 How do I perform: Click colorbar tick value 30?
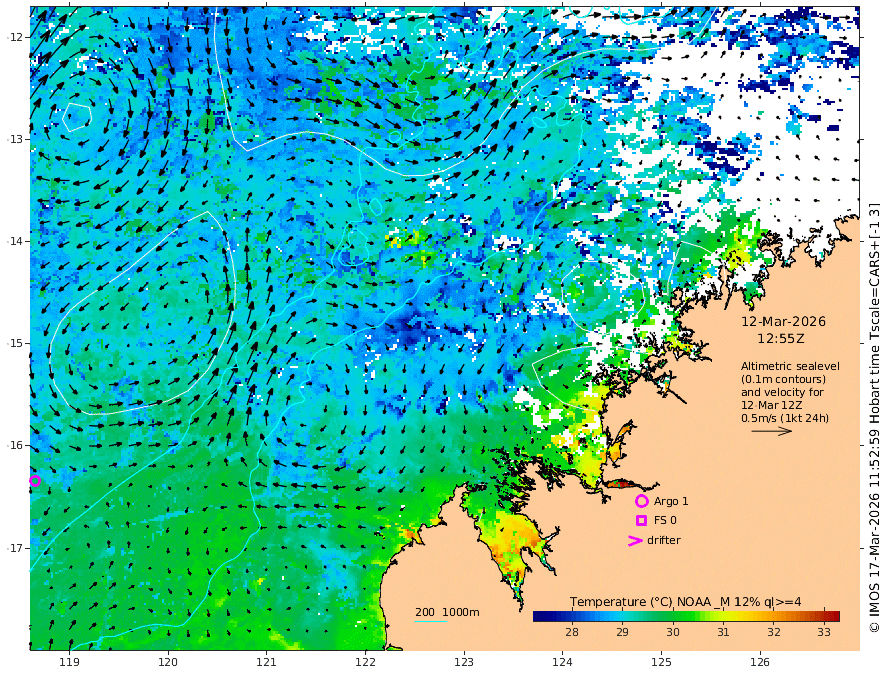click(673, 632)
